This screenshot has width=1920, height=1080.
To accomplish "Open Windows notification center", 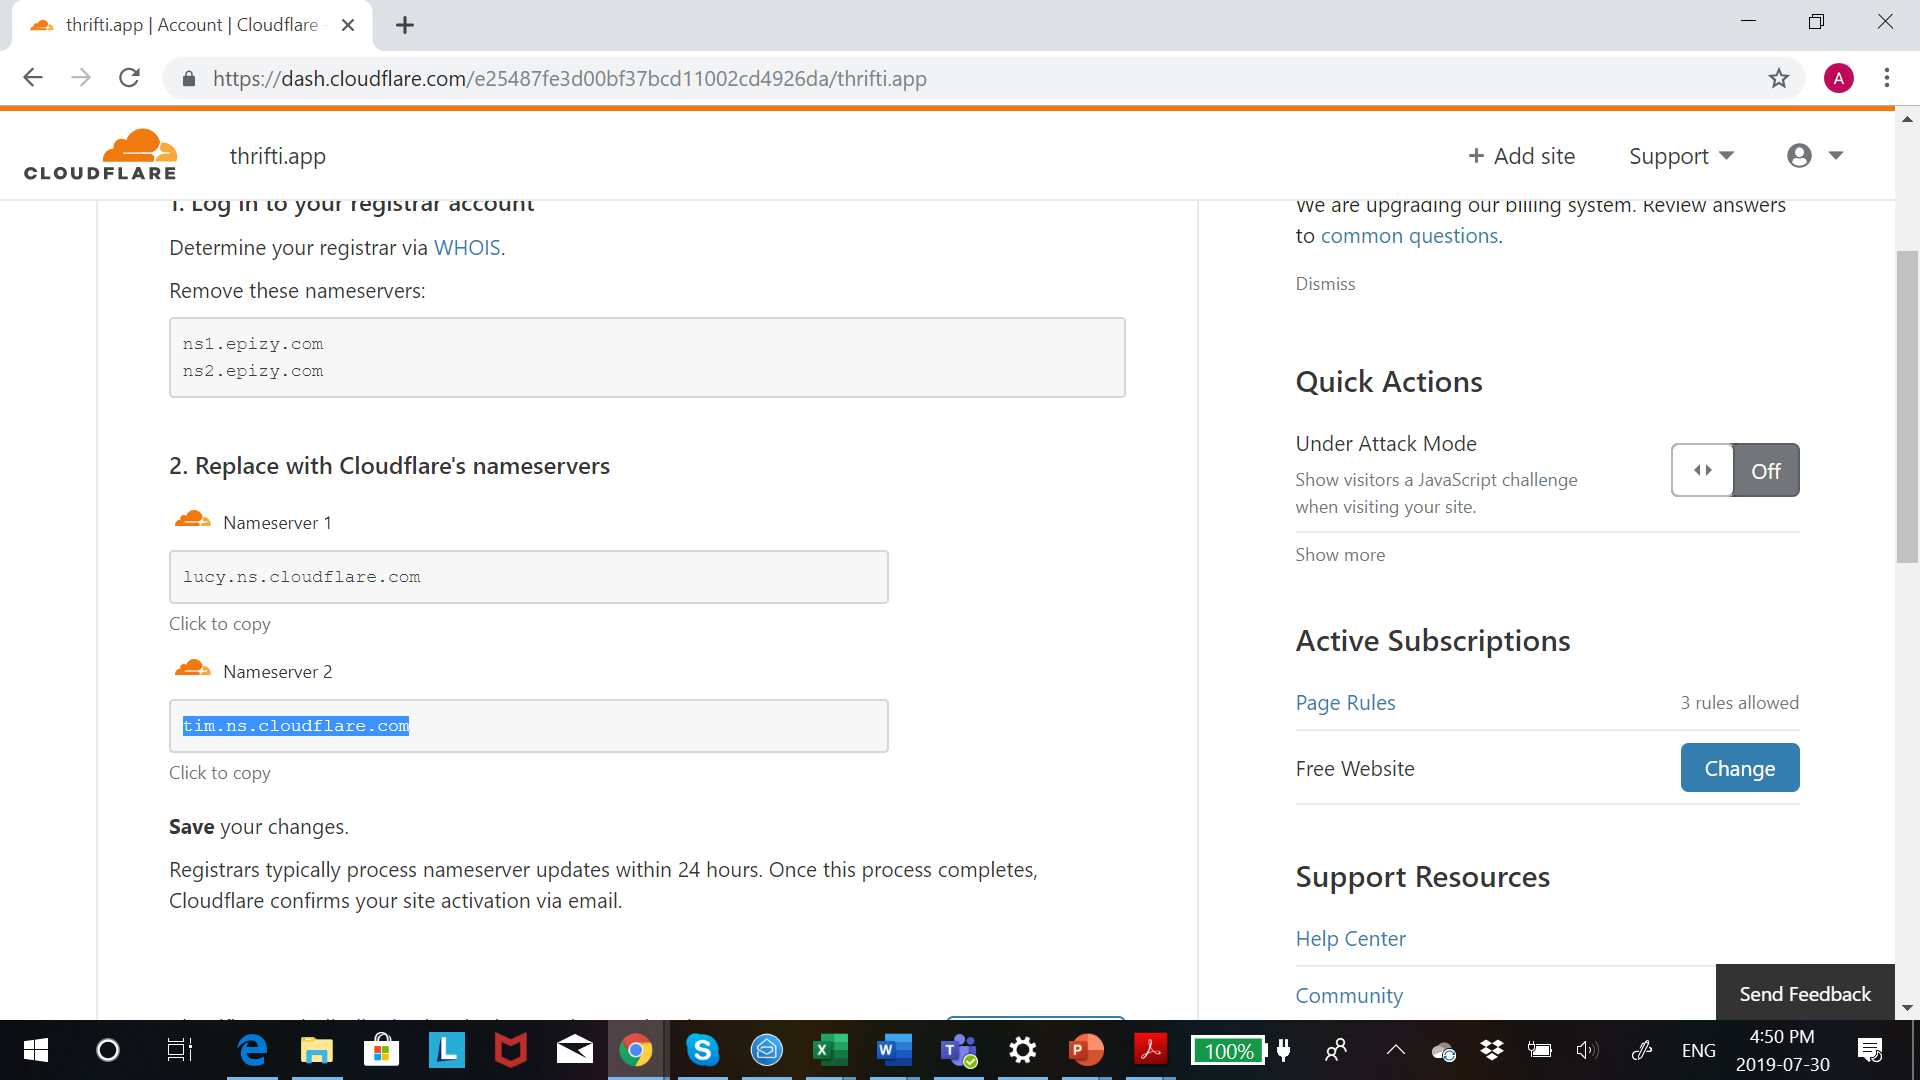I will click(x=1870, y=1050).
